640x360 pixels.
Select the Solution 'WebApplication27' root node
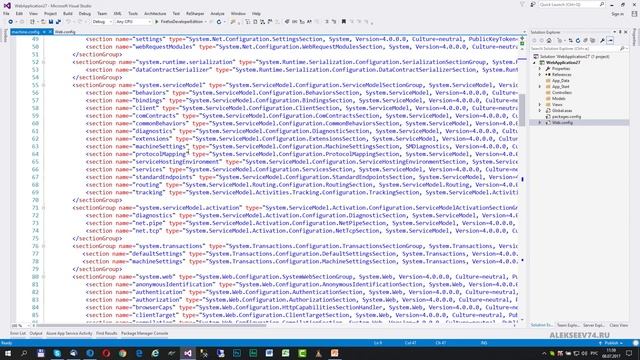574,57
